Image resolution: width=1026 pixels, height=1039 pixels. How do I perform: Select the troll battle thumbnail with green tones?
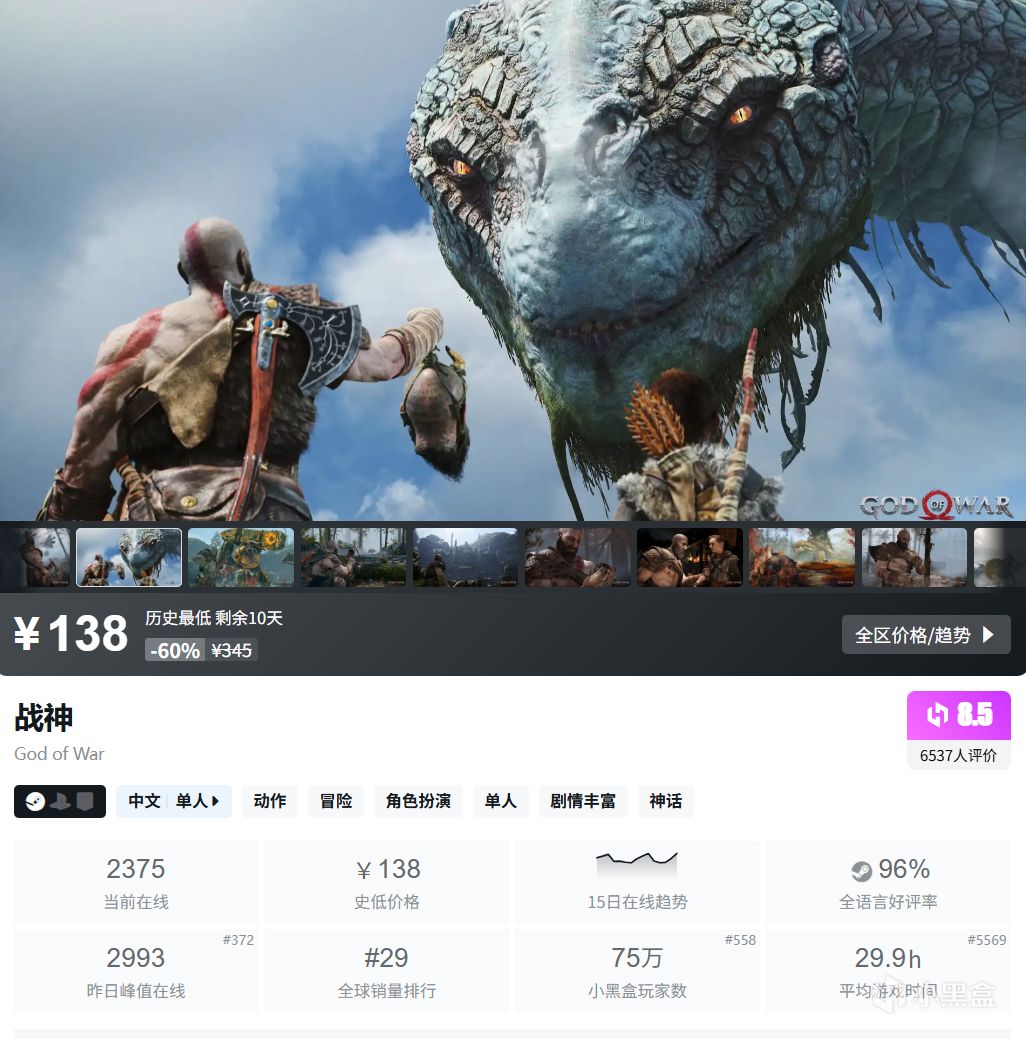coord(241,557)
